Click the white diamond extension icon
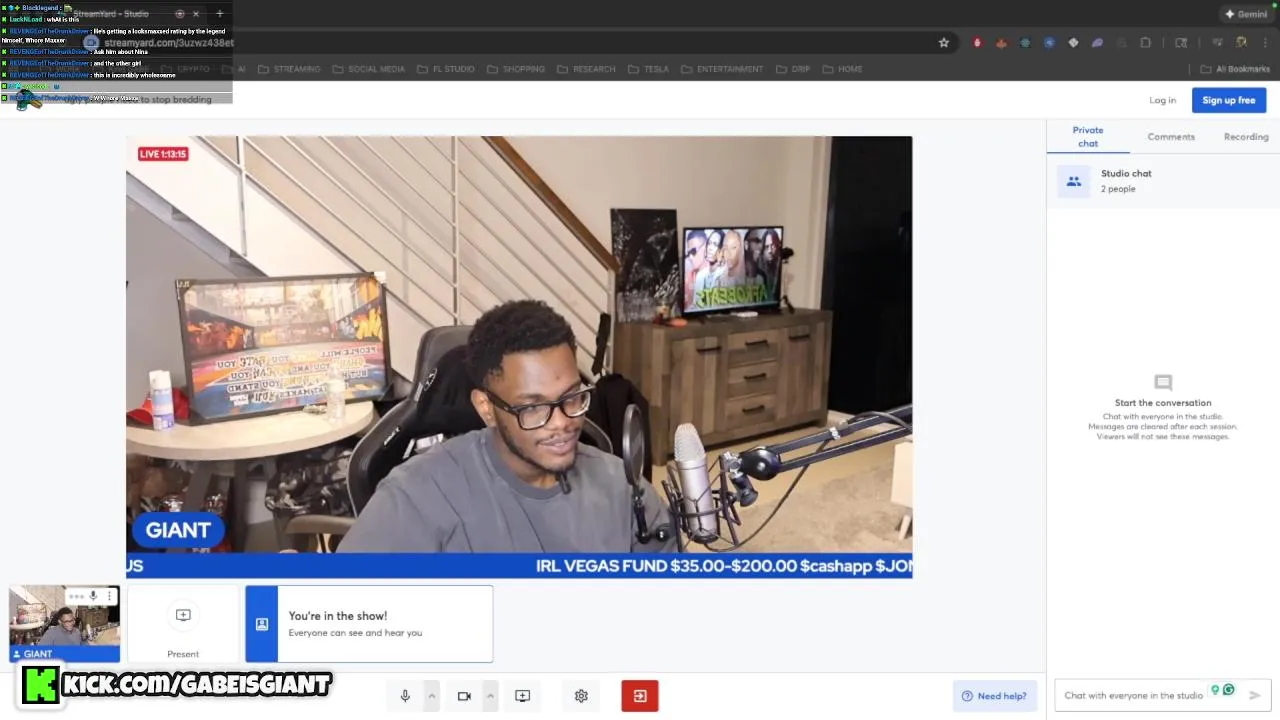 click(1073, 43)
